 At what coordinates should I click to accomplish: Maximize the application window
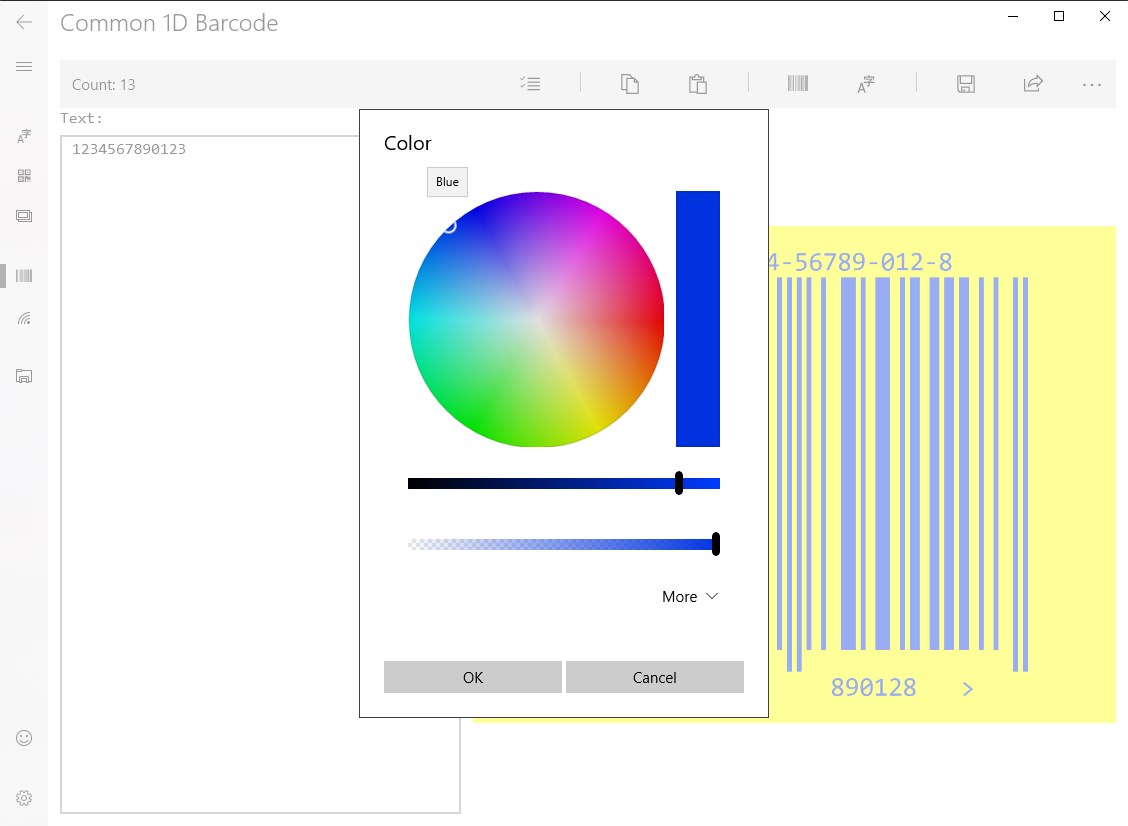click(1059, 16)
